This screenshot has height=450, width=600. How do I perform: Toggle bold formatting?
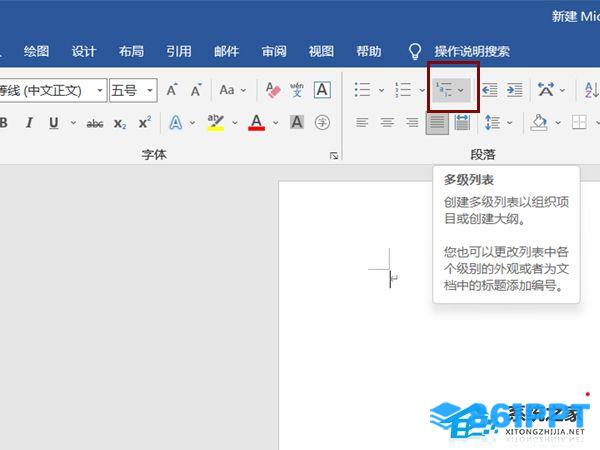point(4,123)
